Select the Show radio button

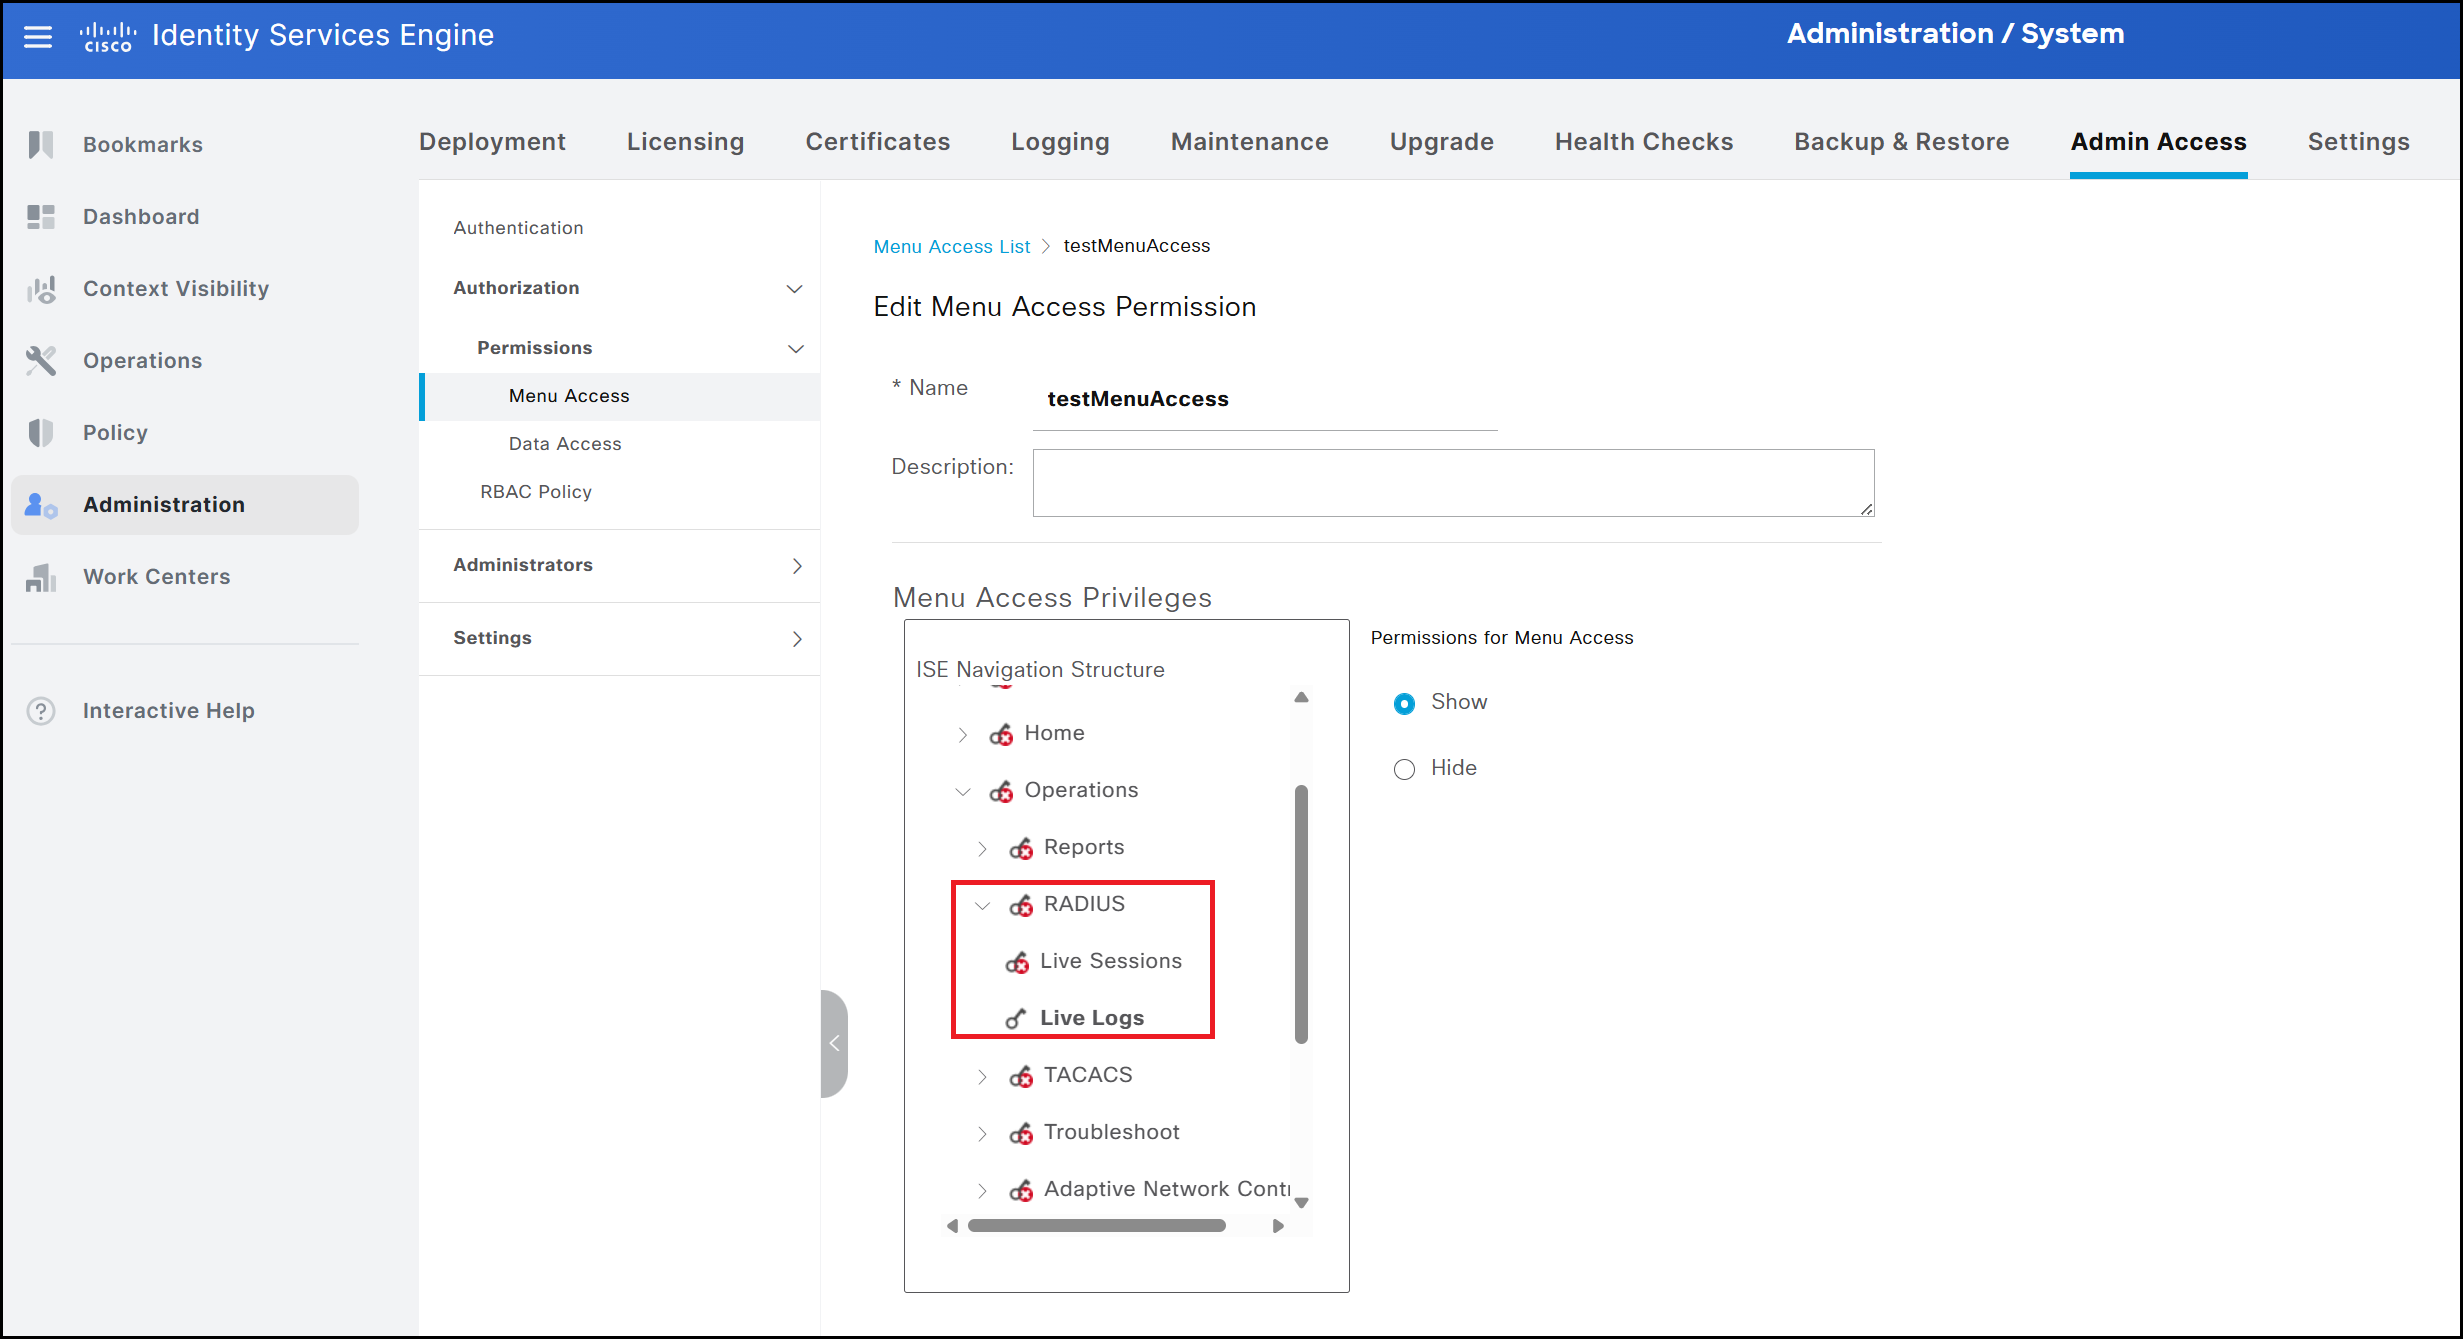[1404, 704]
